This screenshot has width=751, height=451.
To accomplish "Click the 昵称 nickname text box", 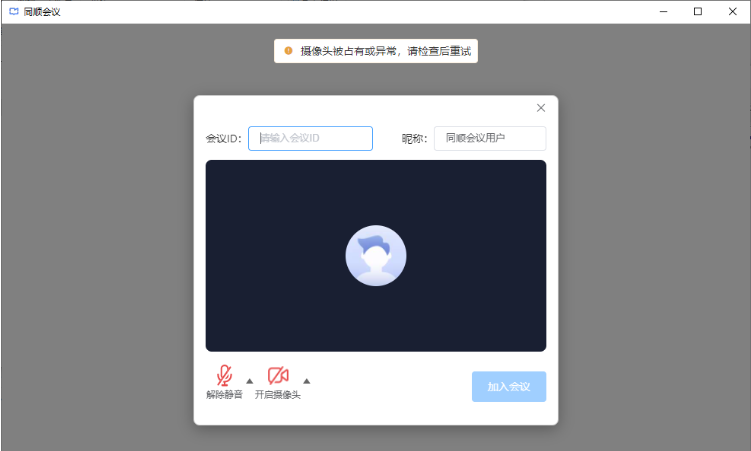I will (490, 138).
